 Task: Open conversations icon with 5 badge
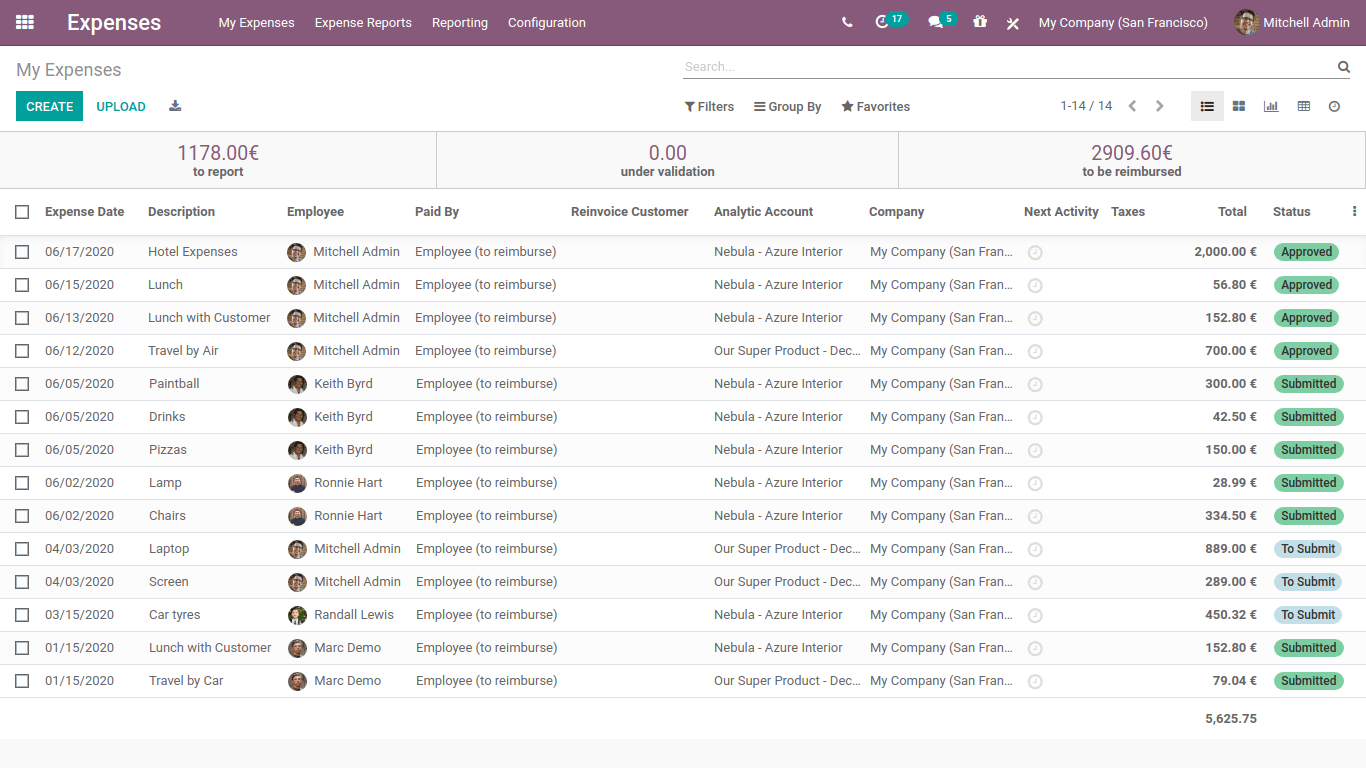coord(942,21)
